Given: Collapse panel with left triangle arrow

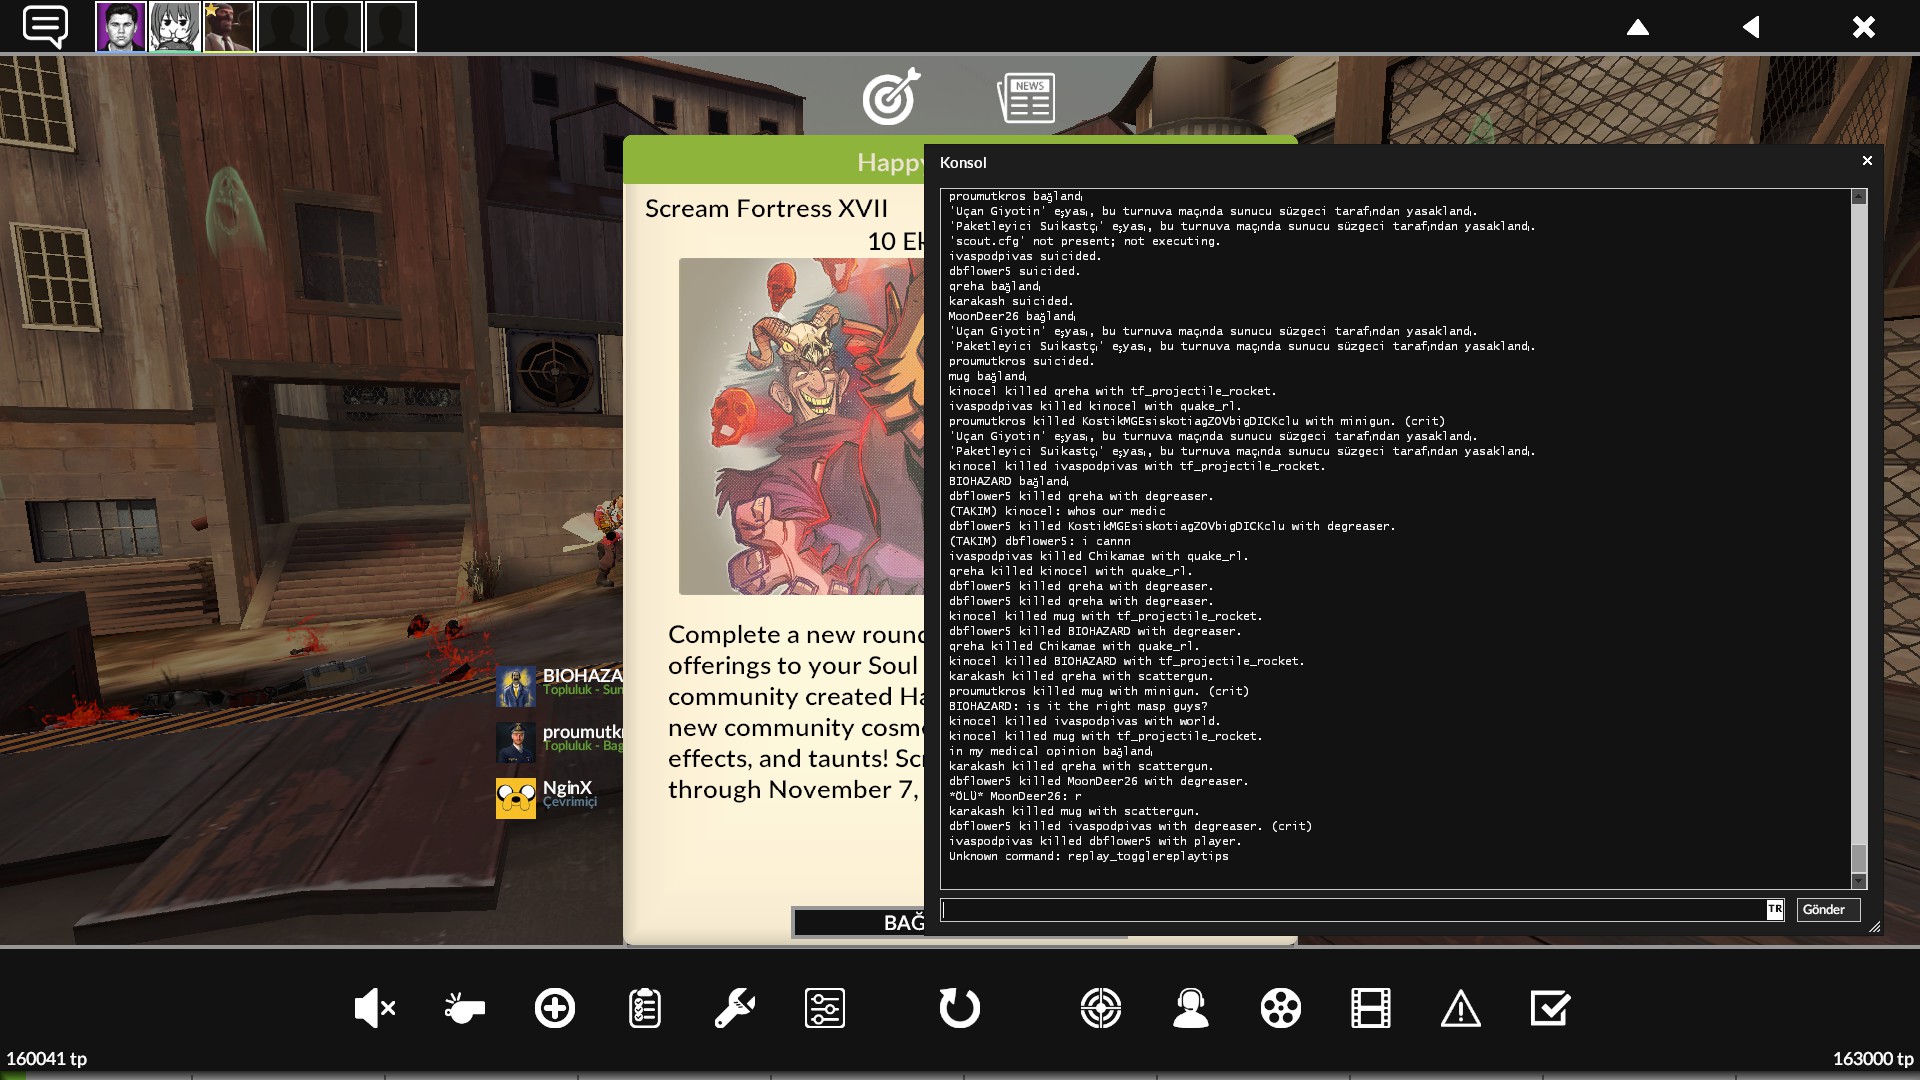Looking at the screenshot, I should coord(1751,27).
